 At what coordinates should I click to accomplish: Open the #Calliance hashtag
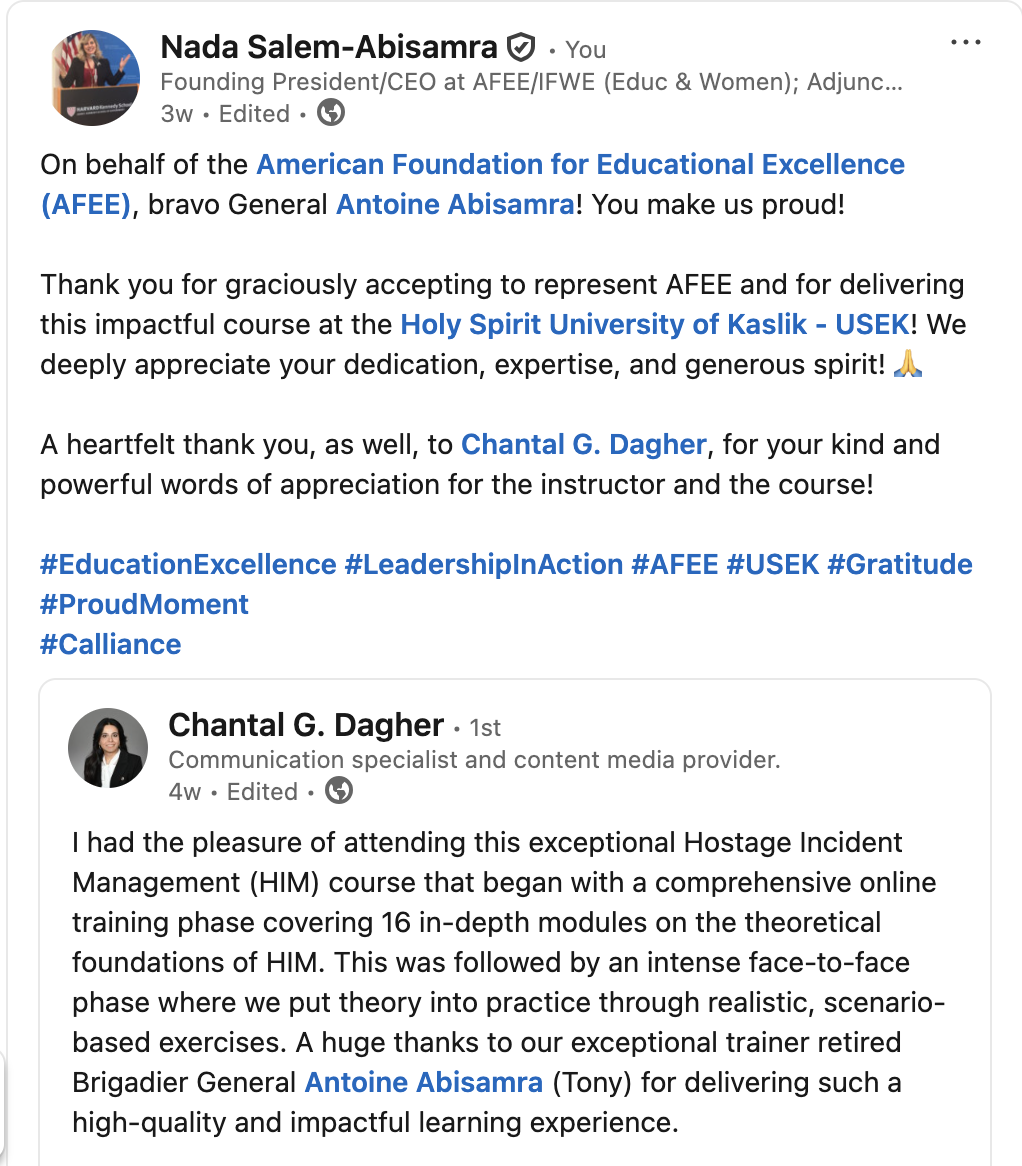(111, 645)
